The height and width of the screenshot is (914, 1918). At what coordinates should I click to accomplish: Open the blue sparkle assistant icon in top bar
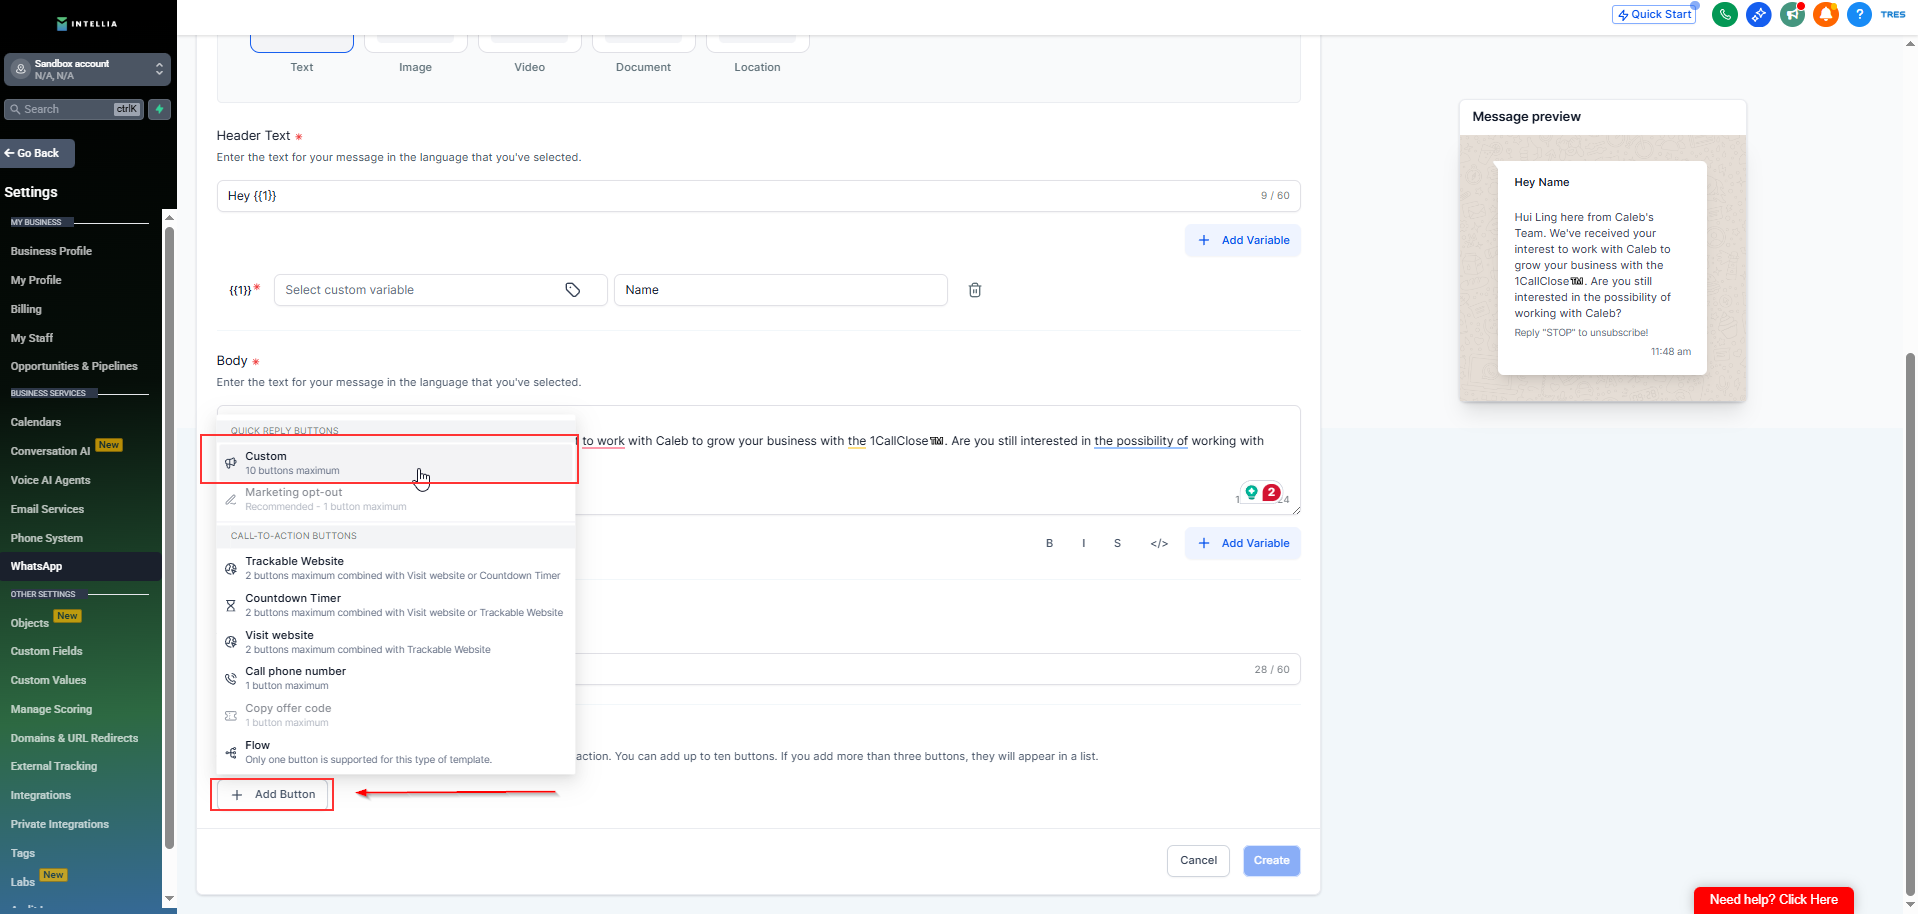click(x=1758, y=15)
